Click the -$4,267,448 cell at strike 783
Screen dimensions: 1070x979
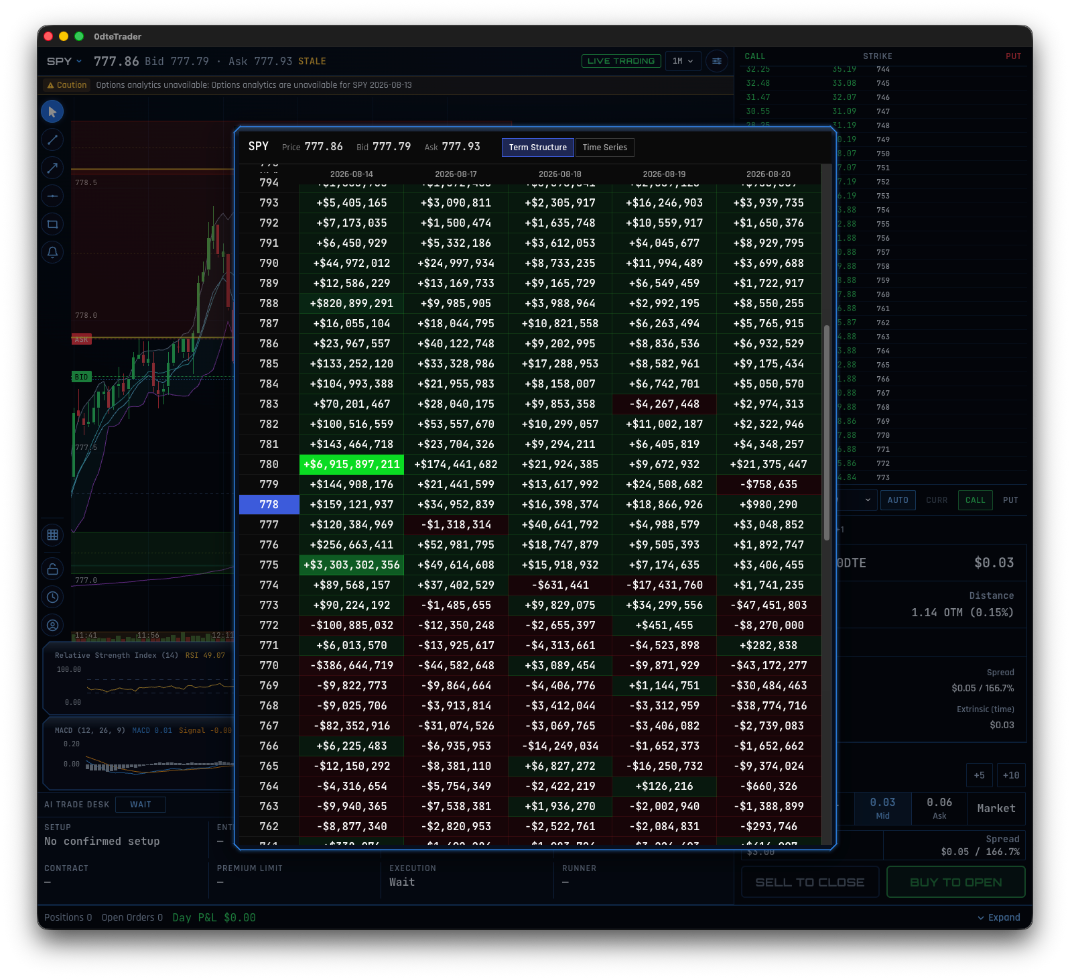click(x=664, y=404)
